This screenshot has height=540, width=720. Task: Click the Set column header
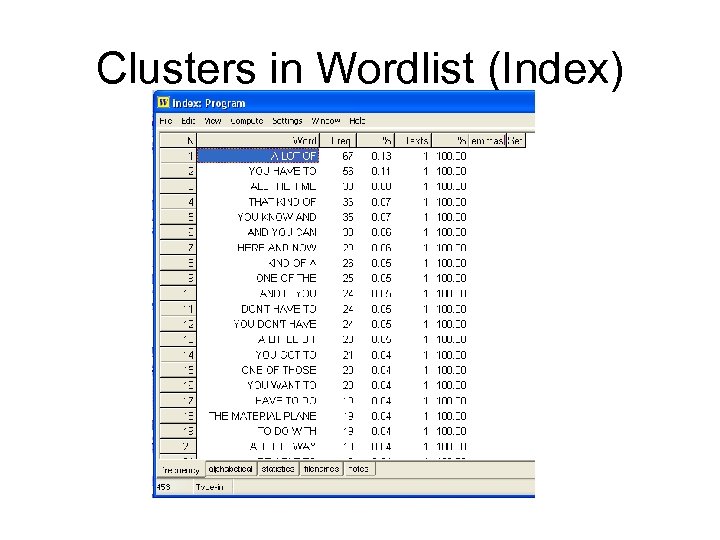click(515, 141)
